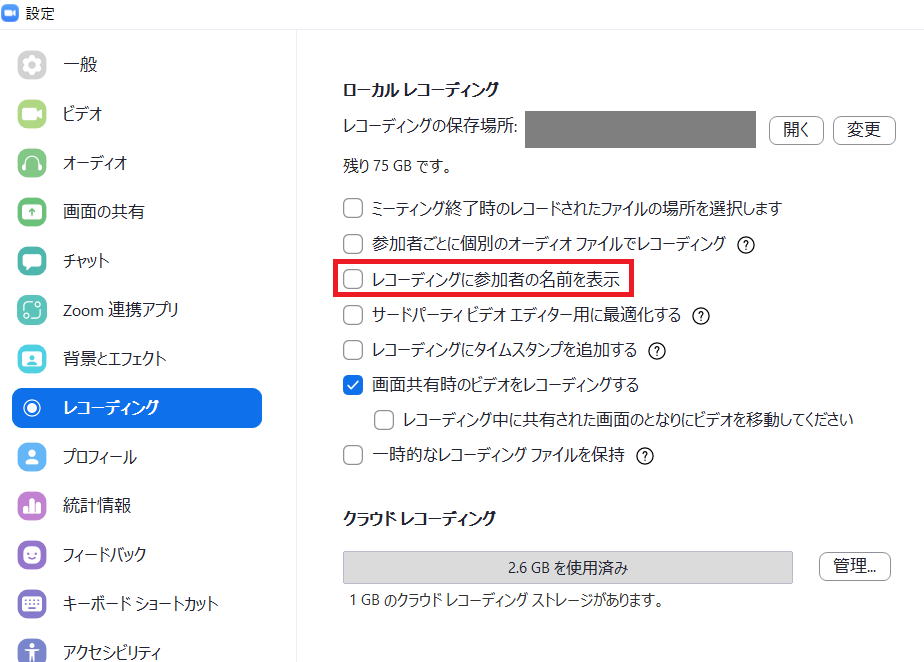924x662 pixels.
Task: Click the 管理... cloud recording button
Action: 854,567
